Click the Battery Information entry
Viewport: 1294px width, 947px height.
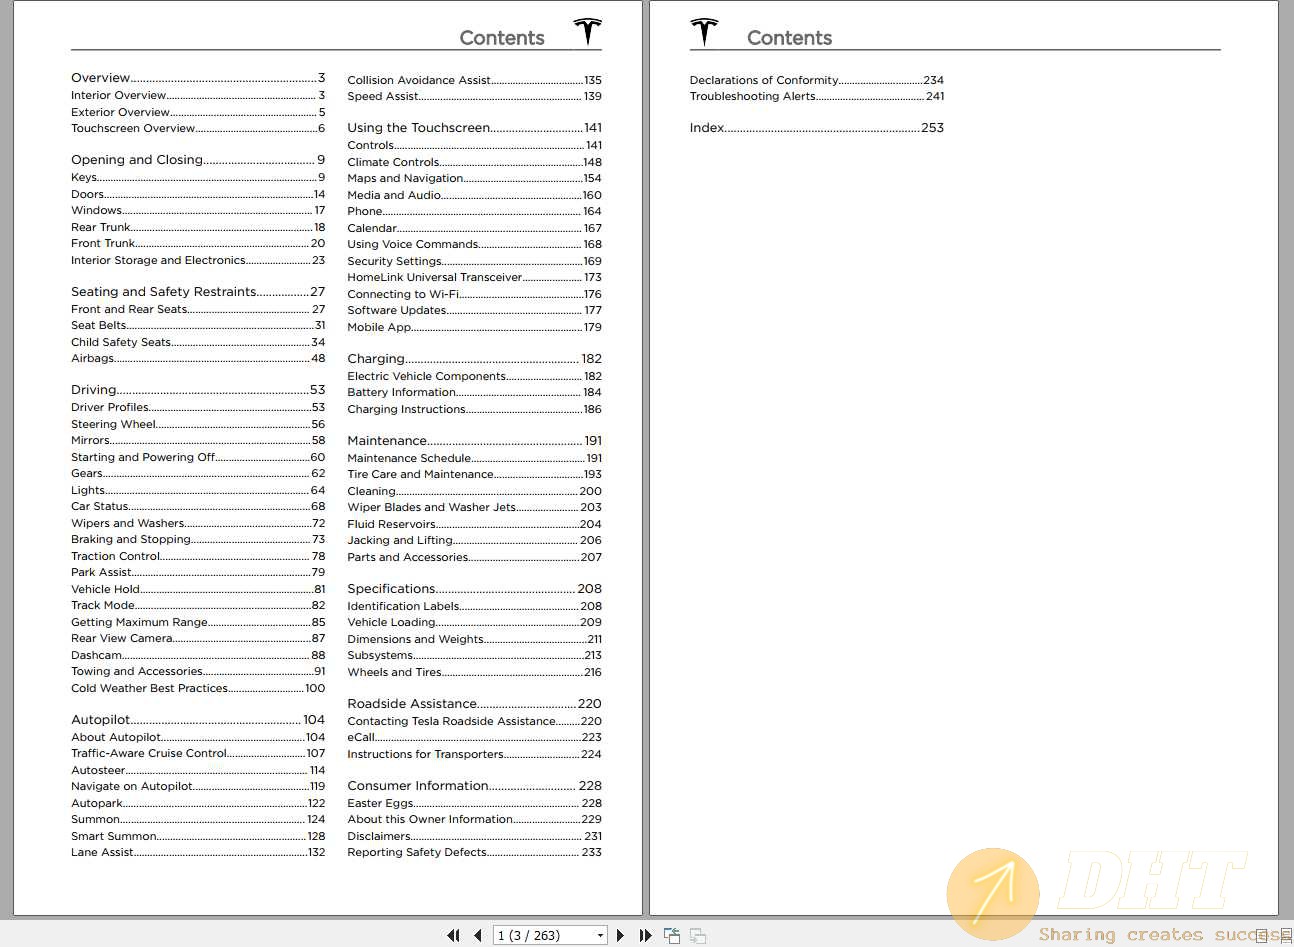coord(474,393)
